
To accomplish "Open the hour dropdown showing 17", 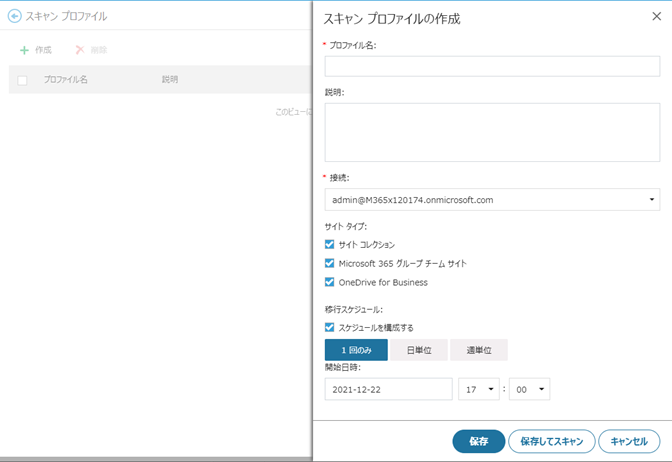I will 479,389.
